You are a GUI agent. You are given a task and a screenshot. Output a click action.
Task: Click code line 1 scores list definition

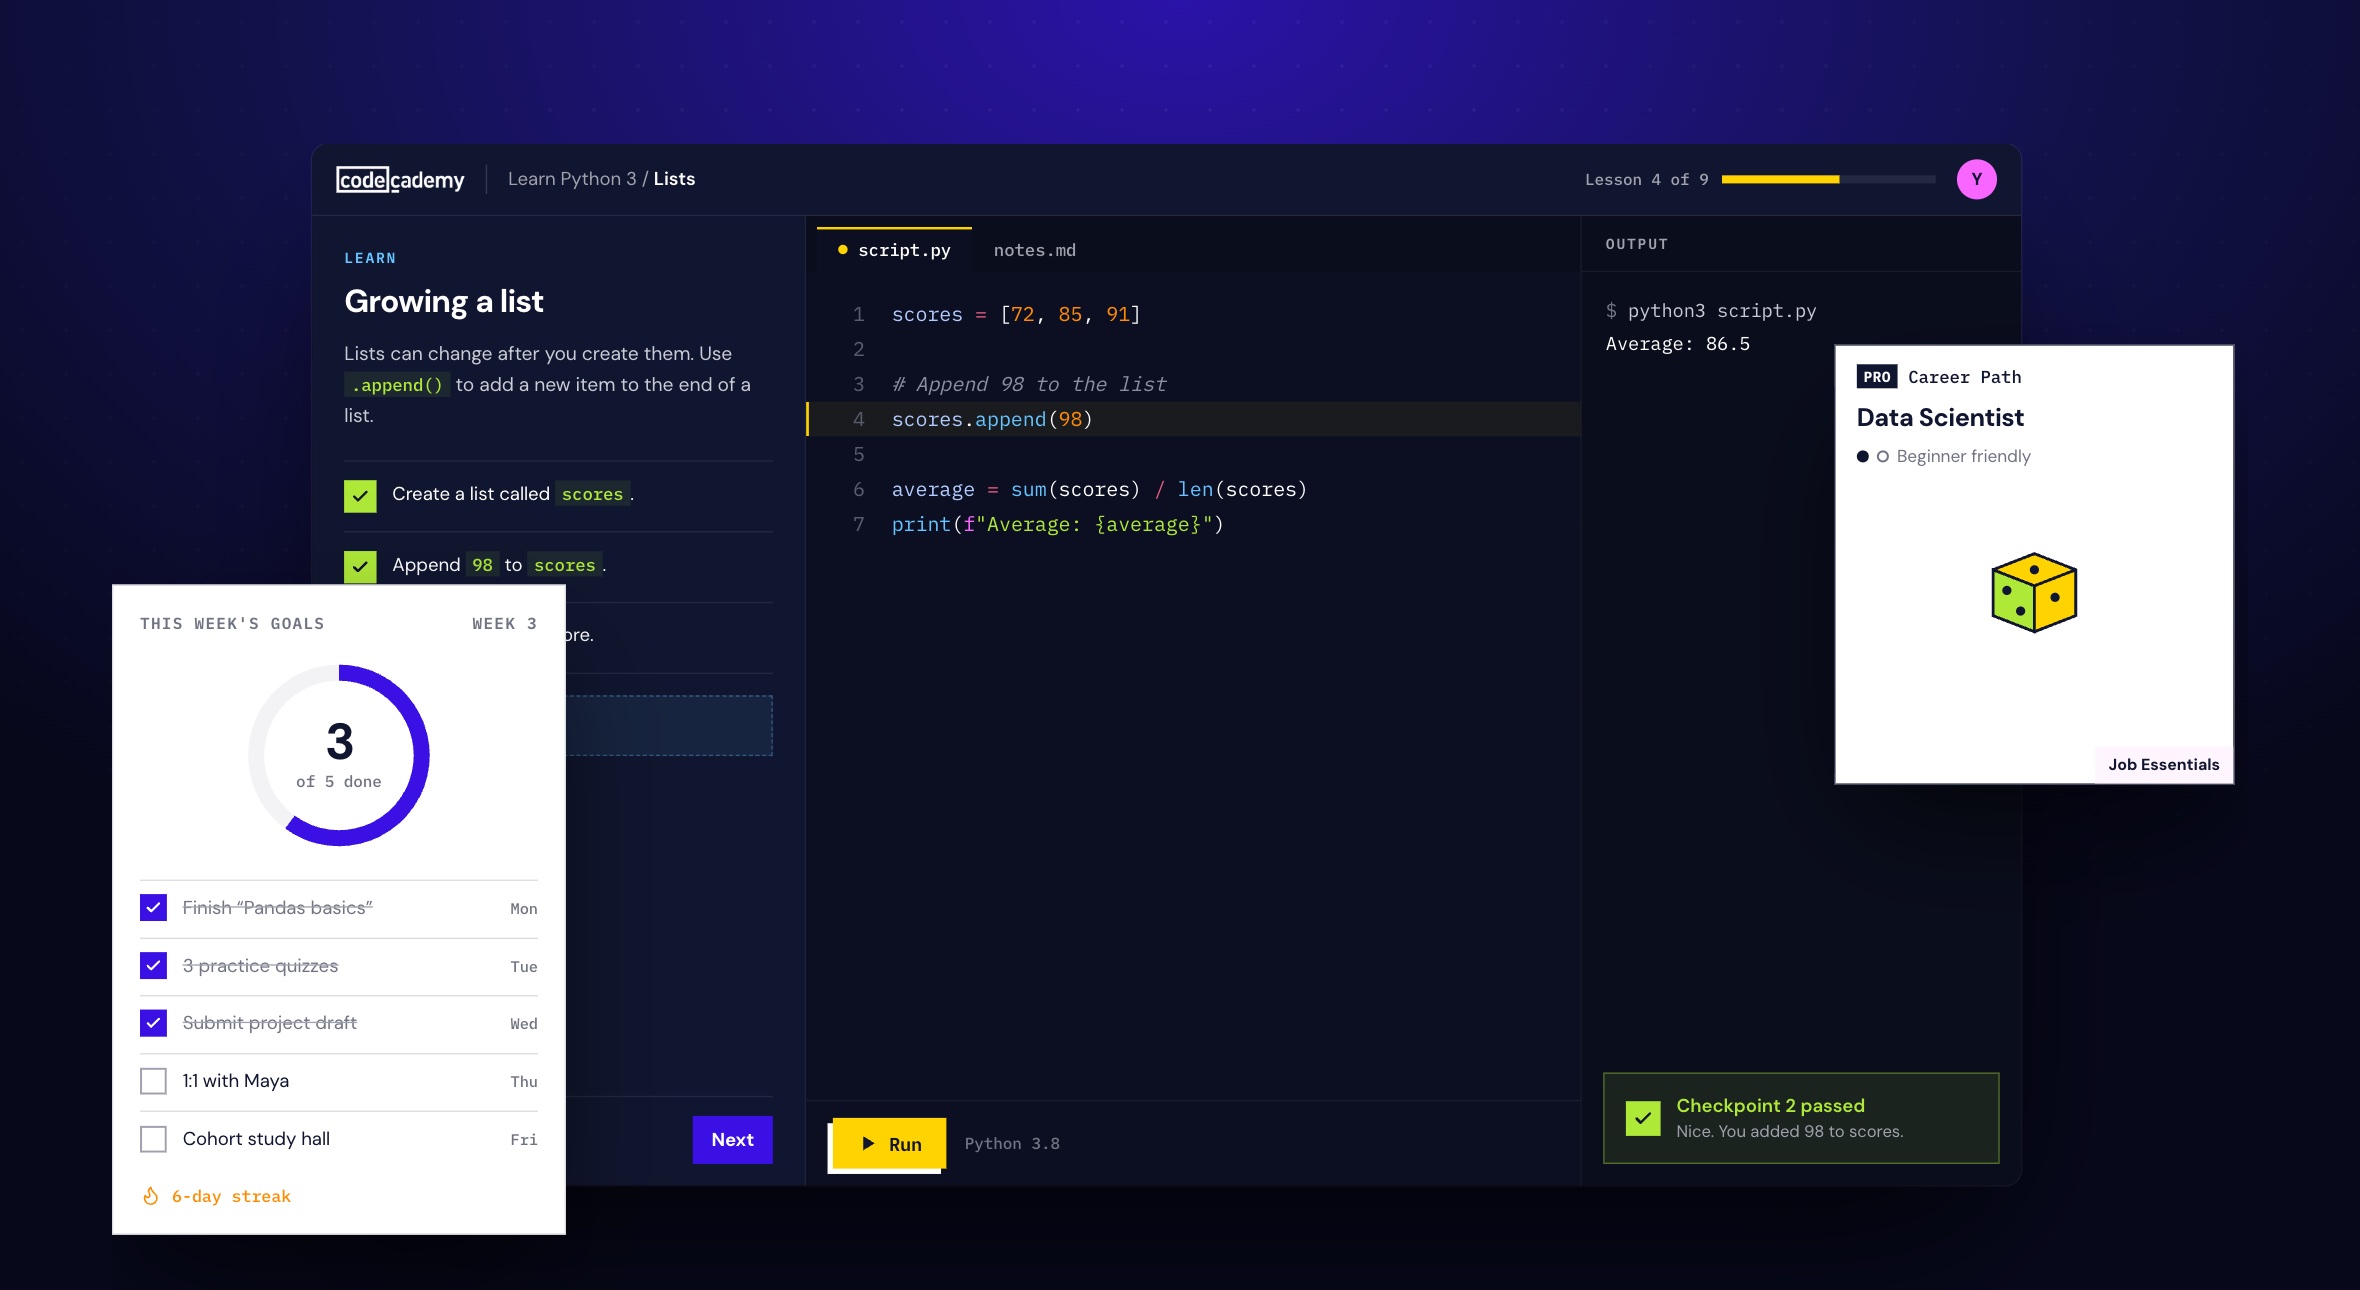coord(1016,315)
